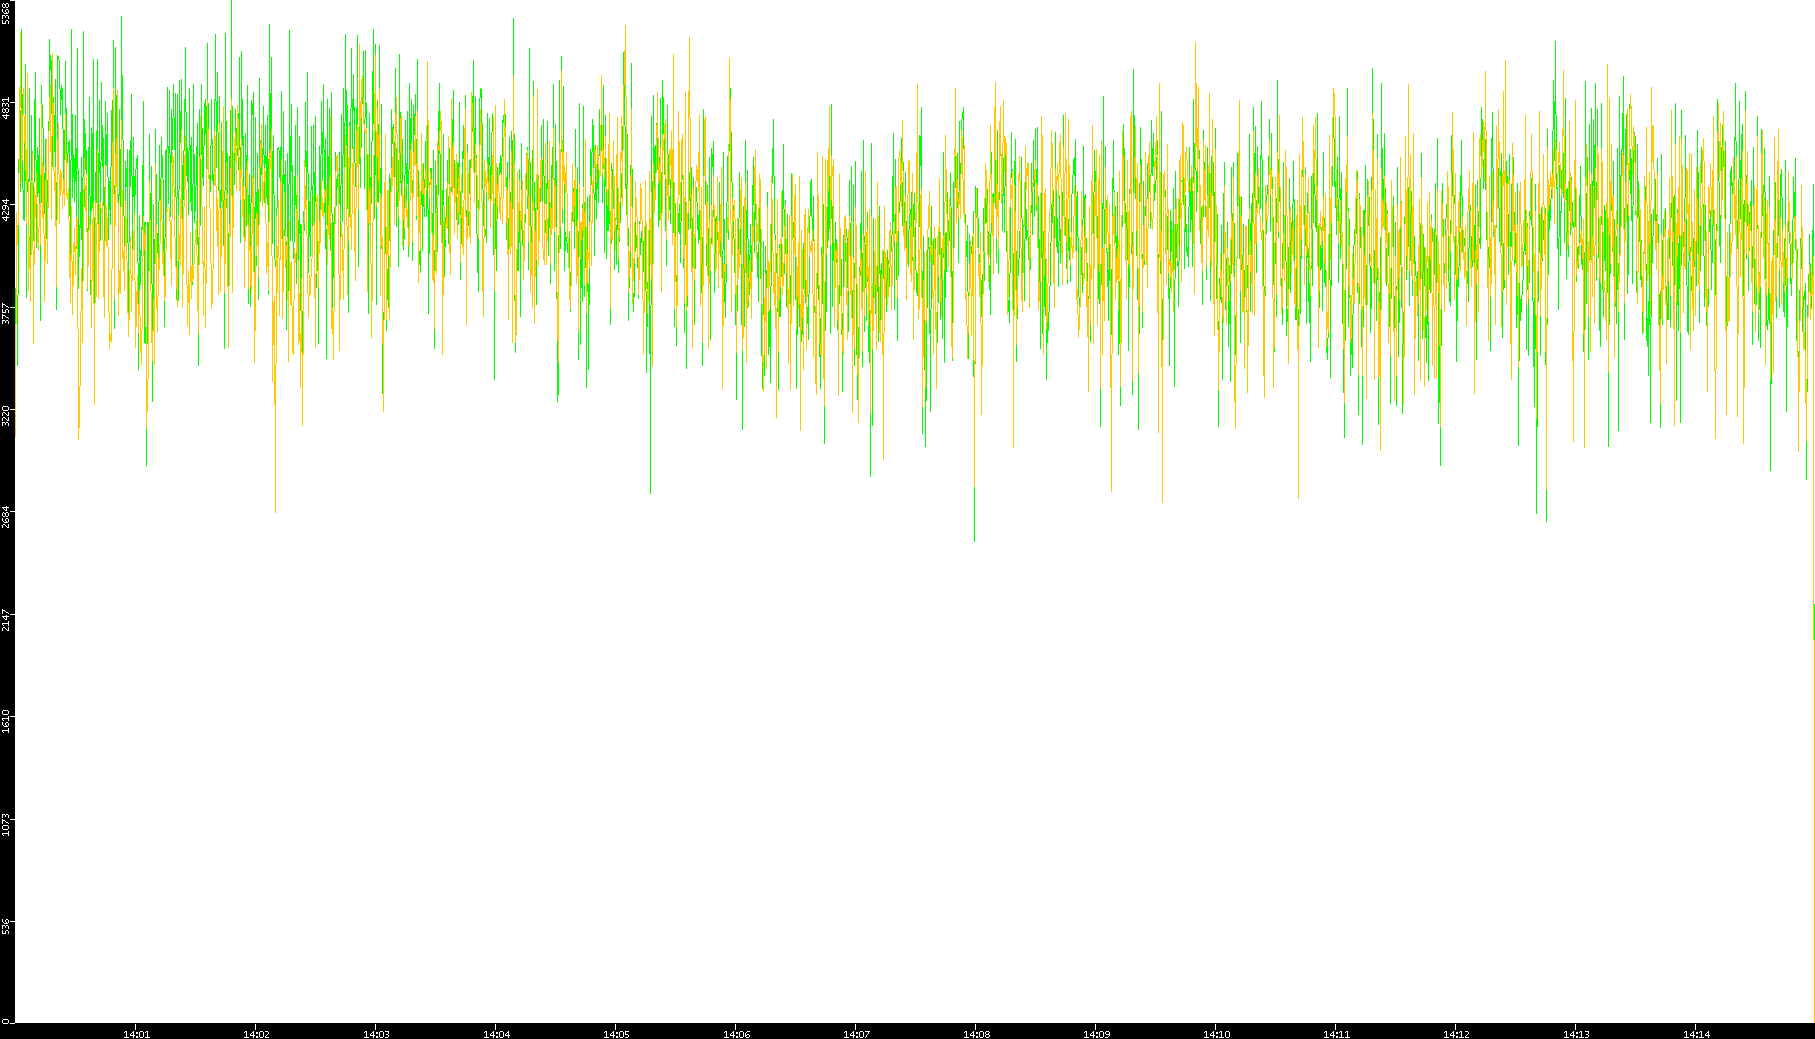
Task: Select the 1073 value axis label
Action: [x=7, y=824]
